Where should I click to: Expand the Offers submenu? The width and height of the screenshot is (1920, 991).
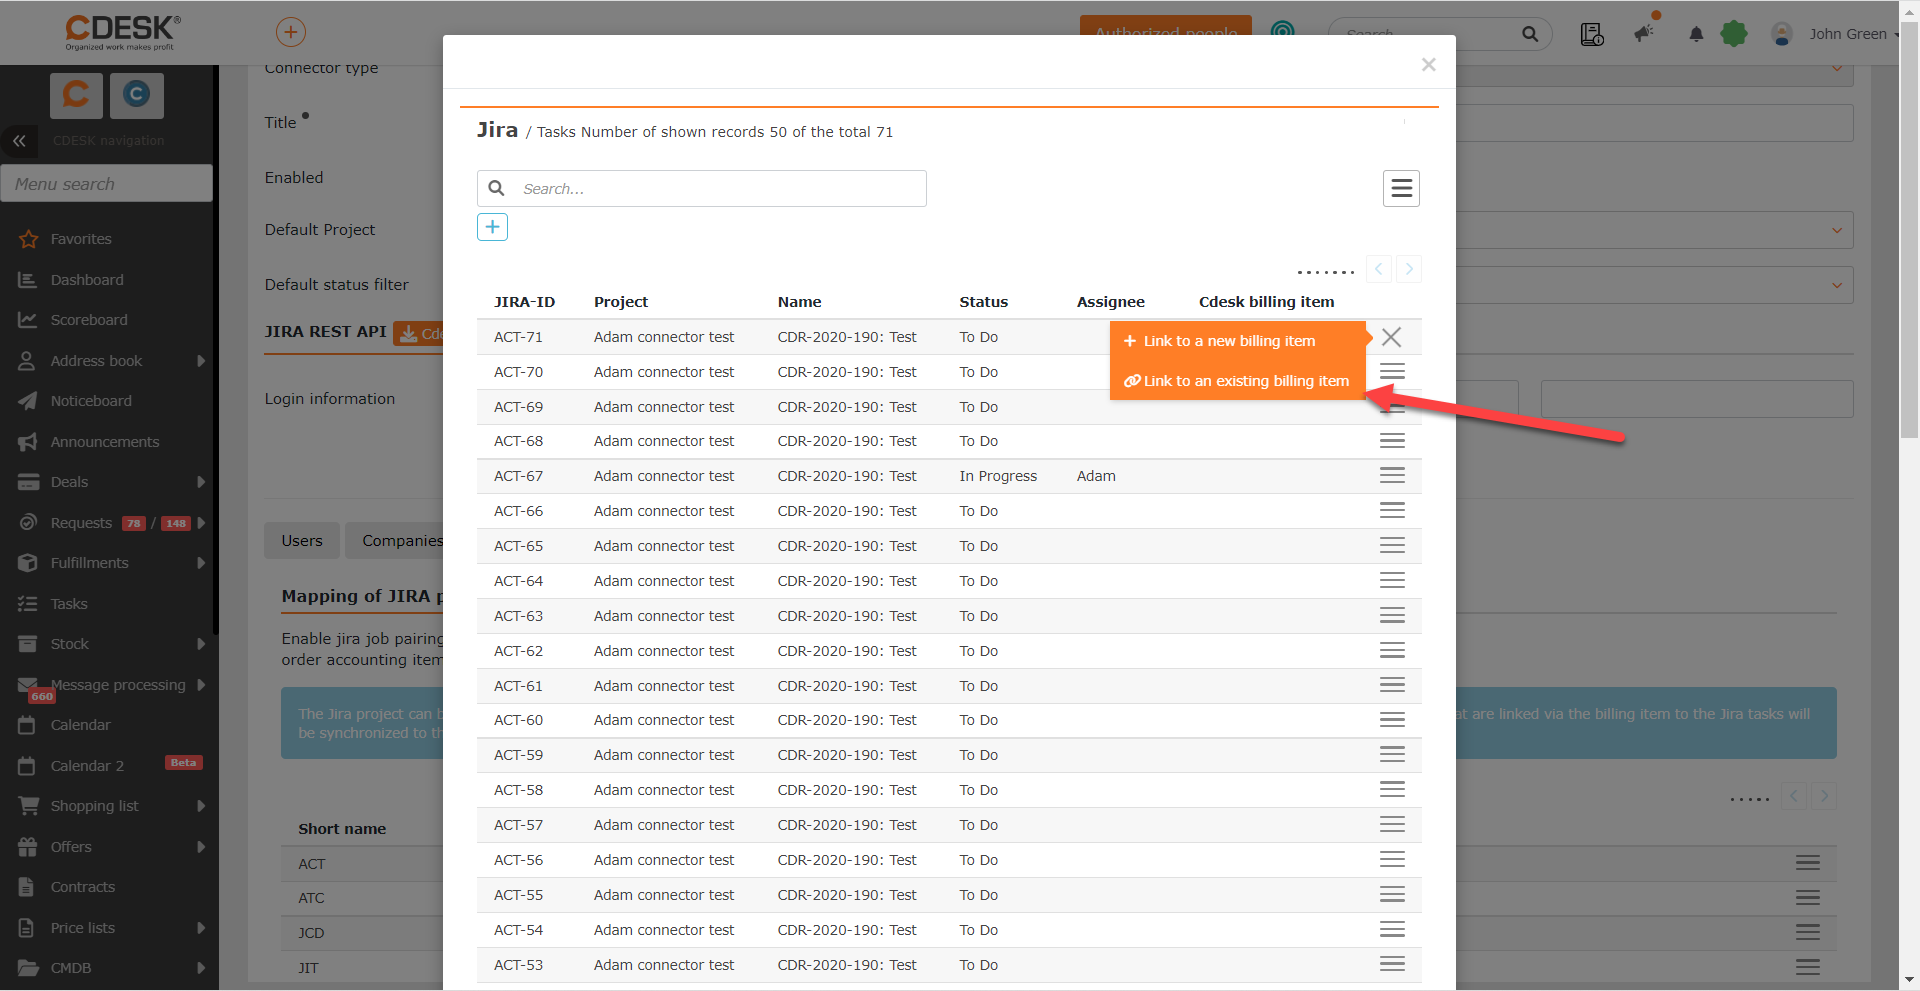[201, 847]
